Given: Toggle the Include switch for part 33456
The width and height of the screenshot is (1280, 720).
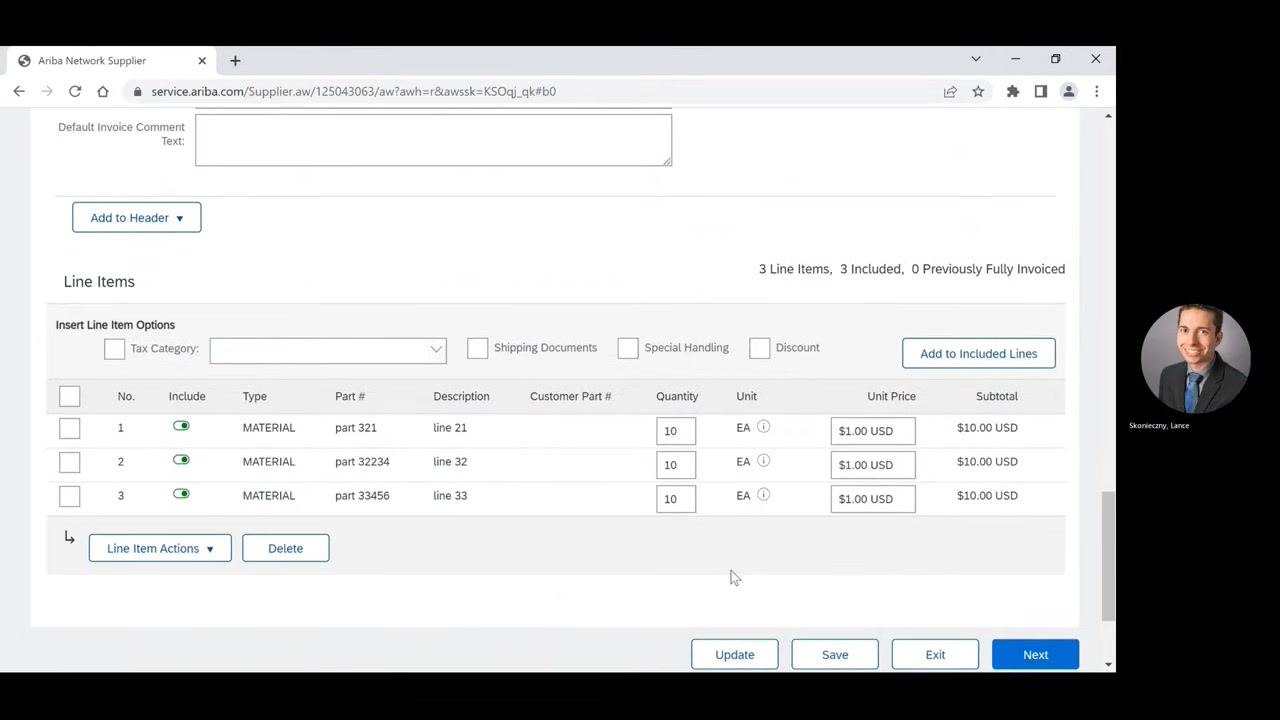Looking at the screenshot, I should [x=181, y=494].
